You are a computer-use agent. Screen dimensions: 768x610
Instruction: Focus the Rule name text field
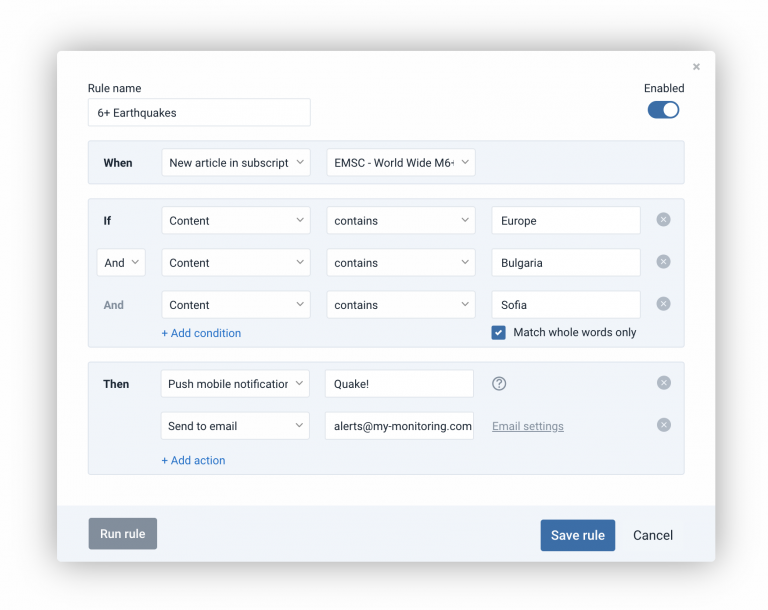(199, 113)
